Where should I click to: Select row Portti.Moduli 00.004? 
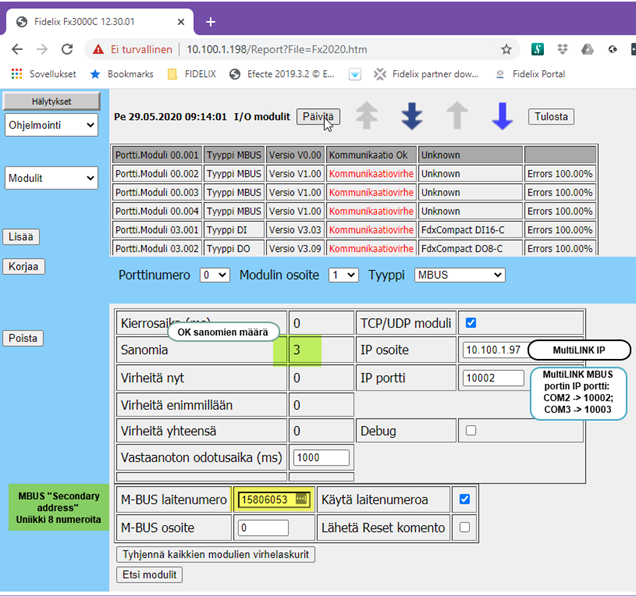[x=355, y=211]
